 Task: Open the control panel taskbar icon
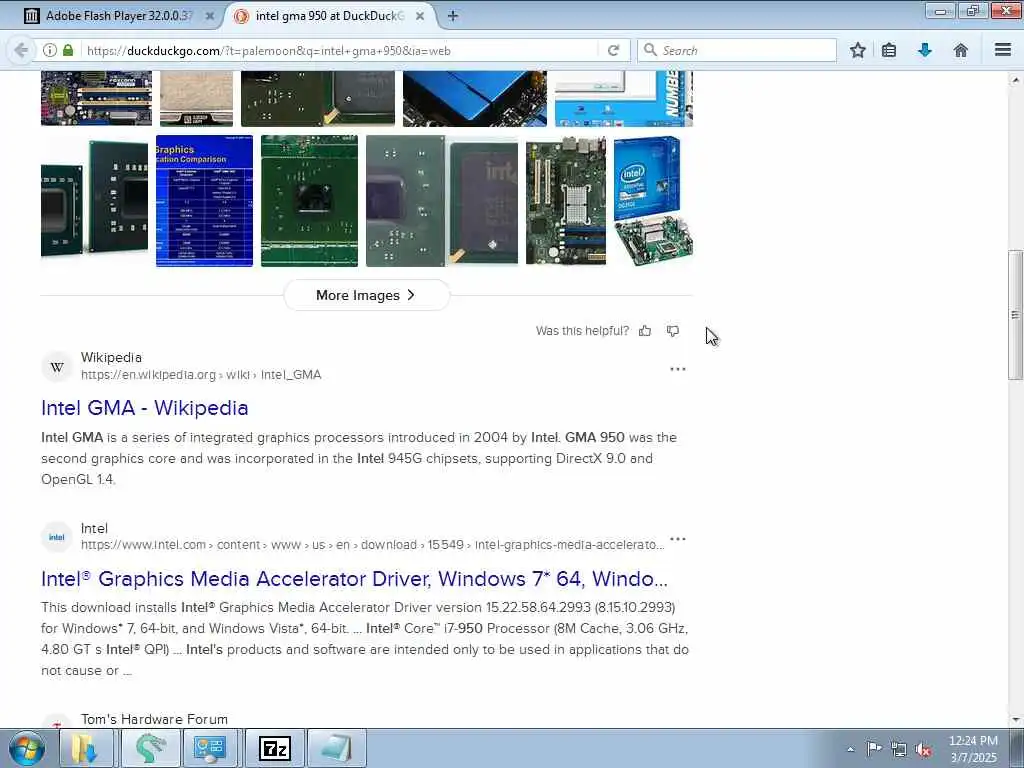[x=210, y=748]
